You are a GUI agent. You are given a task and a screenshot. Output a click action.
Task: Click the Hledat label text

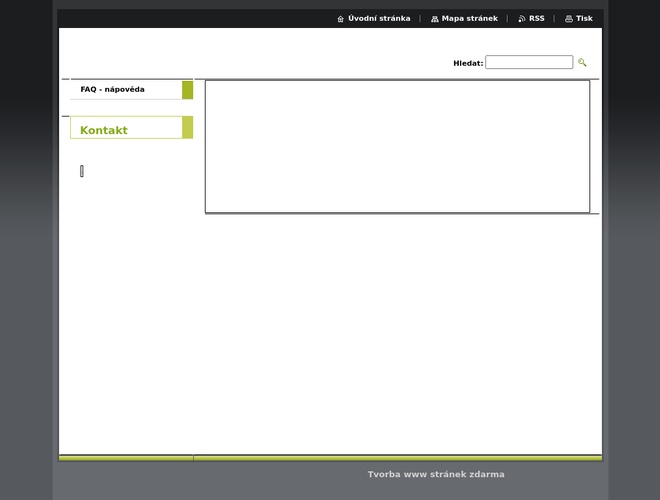(468, 63)
